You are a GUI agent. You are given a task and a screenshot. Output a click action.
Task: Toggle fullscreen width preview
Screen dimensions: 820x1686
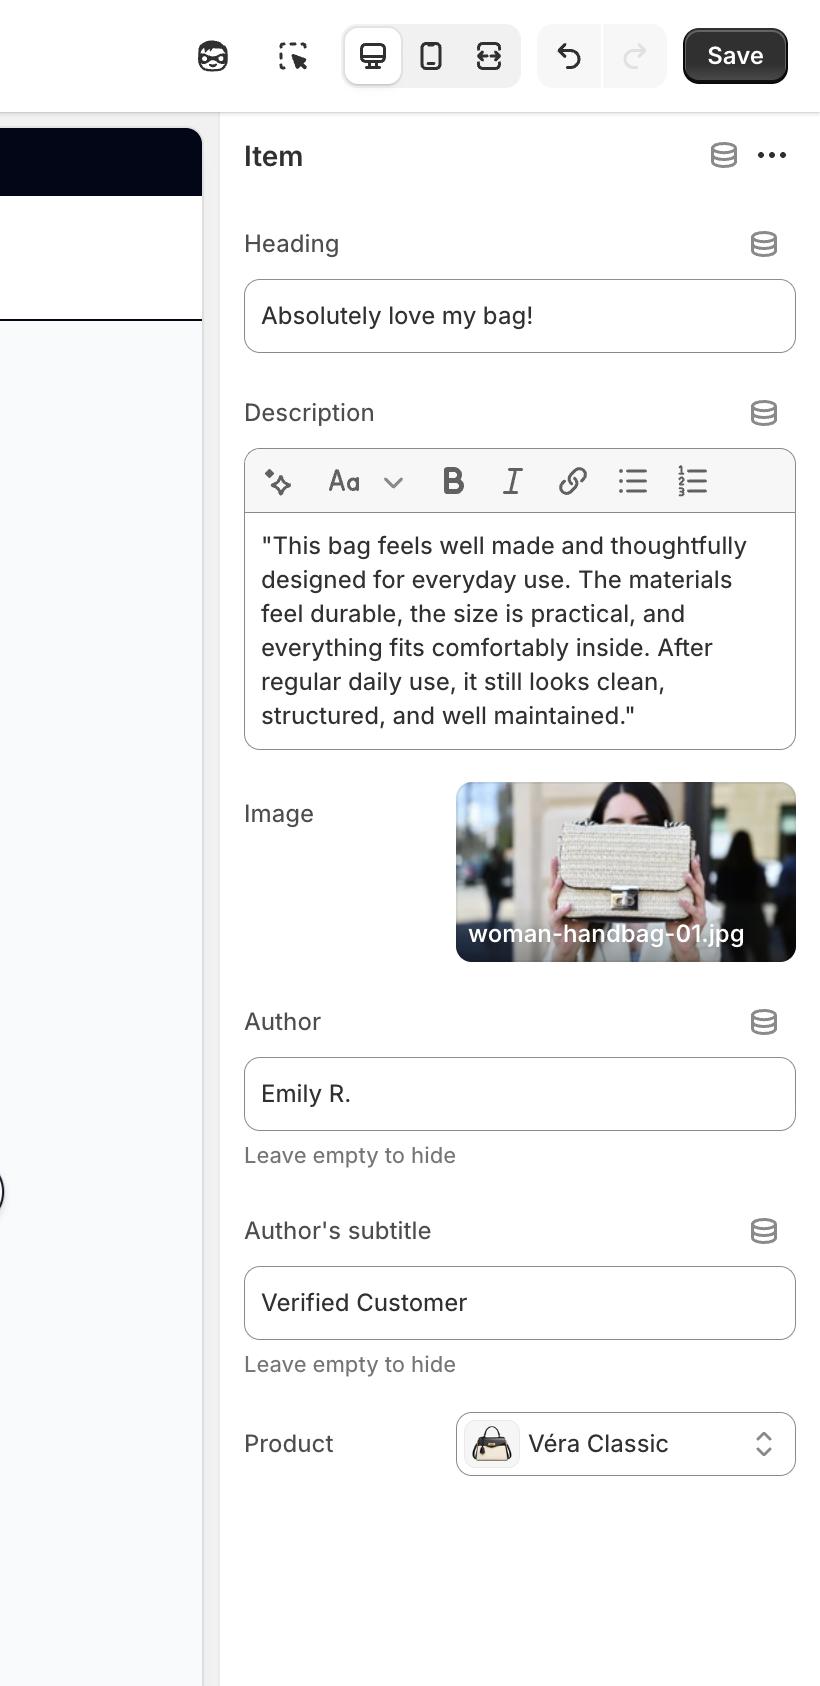click(489, 56)
